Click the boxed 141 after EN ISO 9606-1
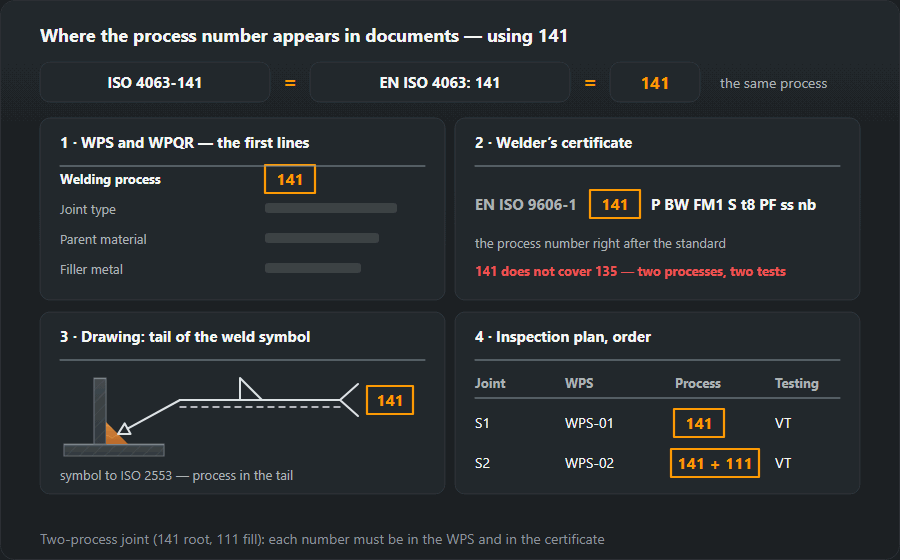The width and height of the screenshot is (900, 560). click(615, 204)
